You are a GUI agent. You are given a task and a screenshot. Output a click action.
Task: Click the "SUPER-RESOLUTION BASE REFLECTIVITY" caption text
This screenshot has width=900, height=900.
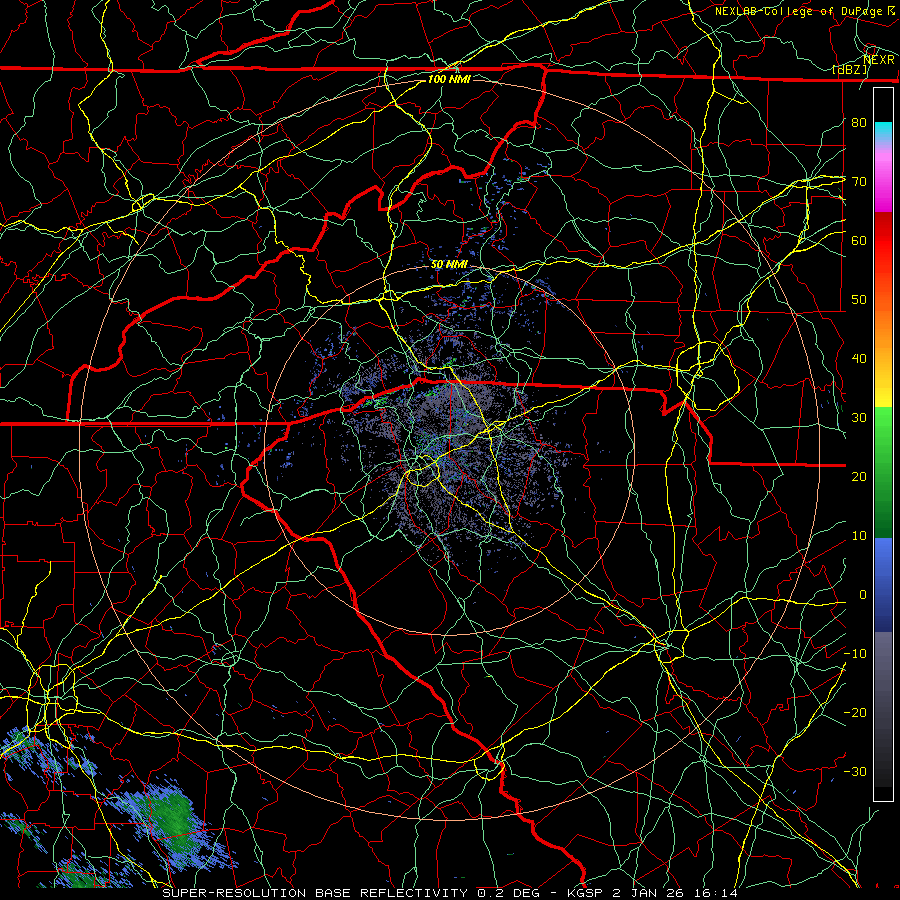click(315, 893)
